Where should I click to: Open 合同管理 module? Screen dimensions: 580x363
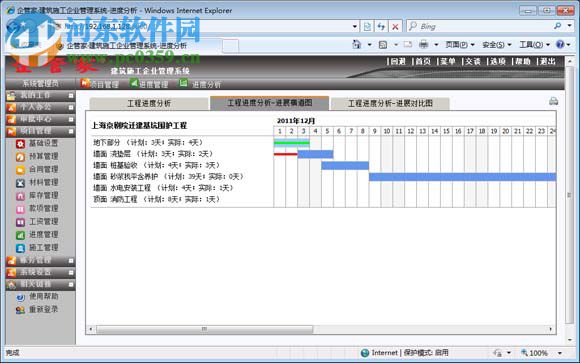click(37, 169)
